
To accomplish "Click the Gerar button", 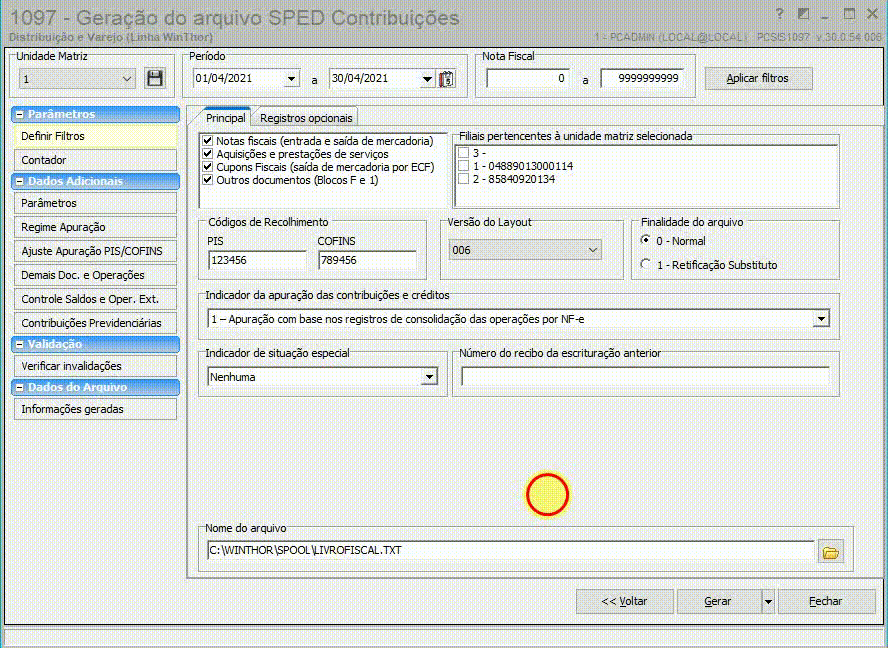I will (719, 602).
